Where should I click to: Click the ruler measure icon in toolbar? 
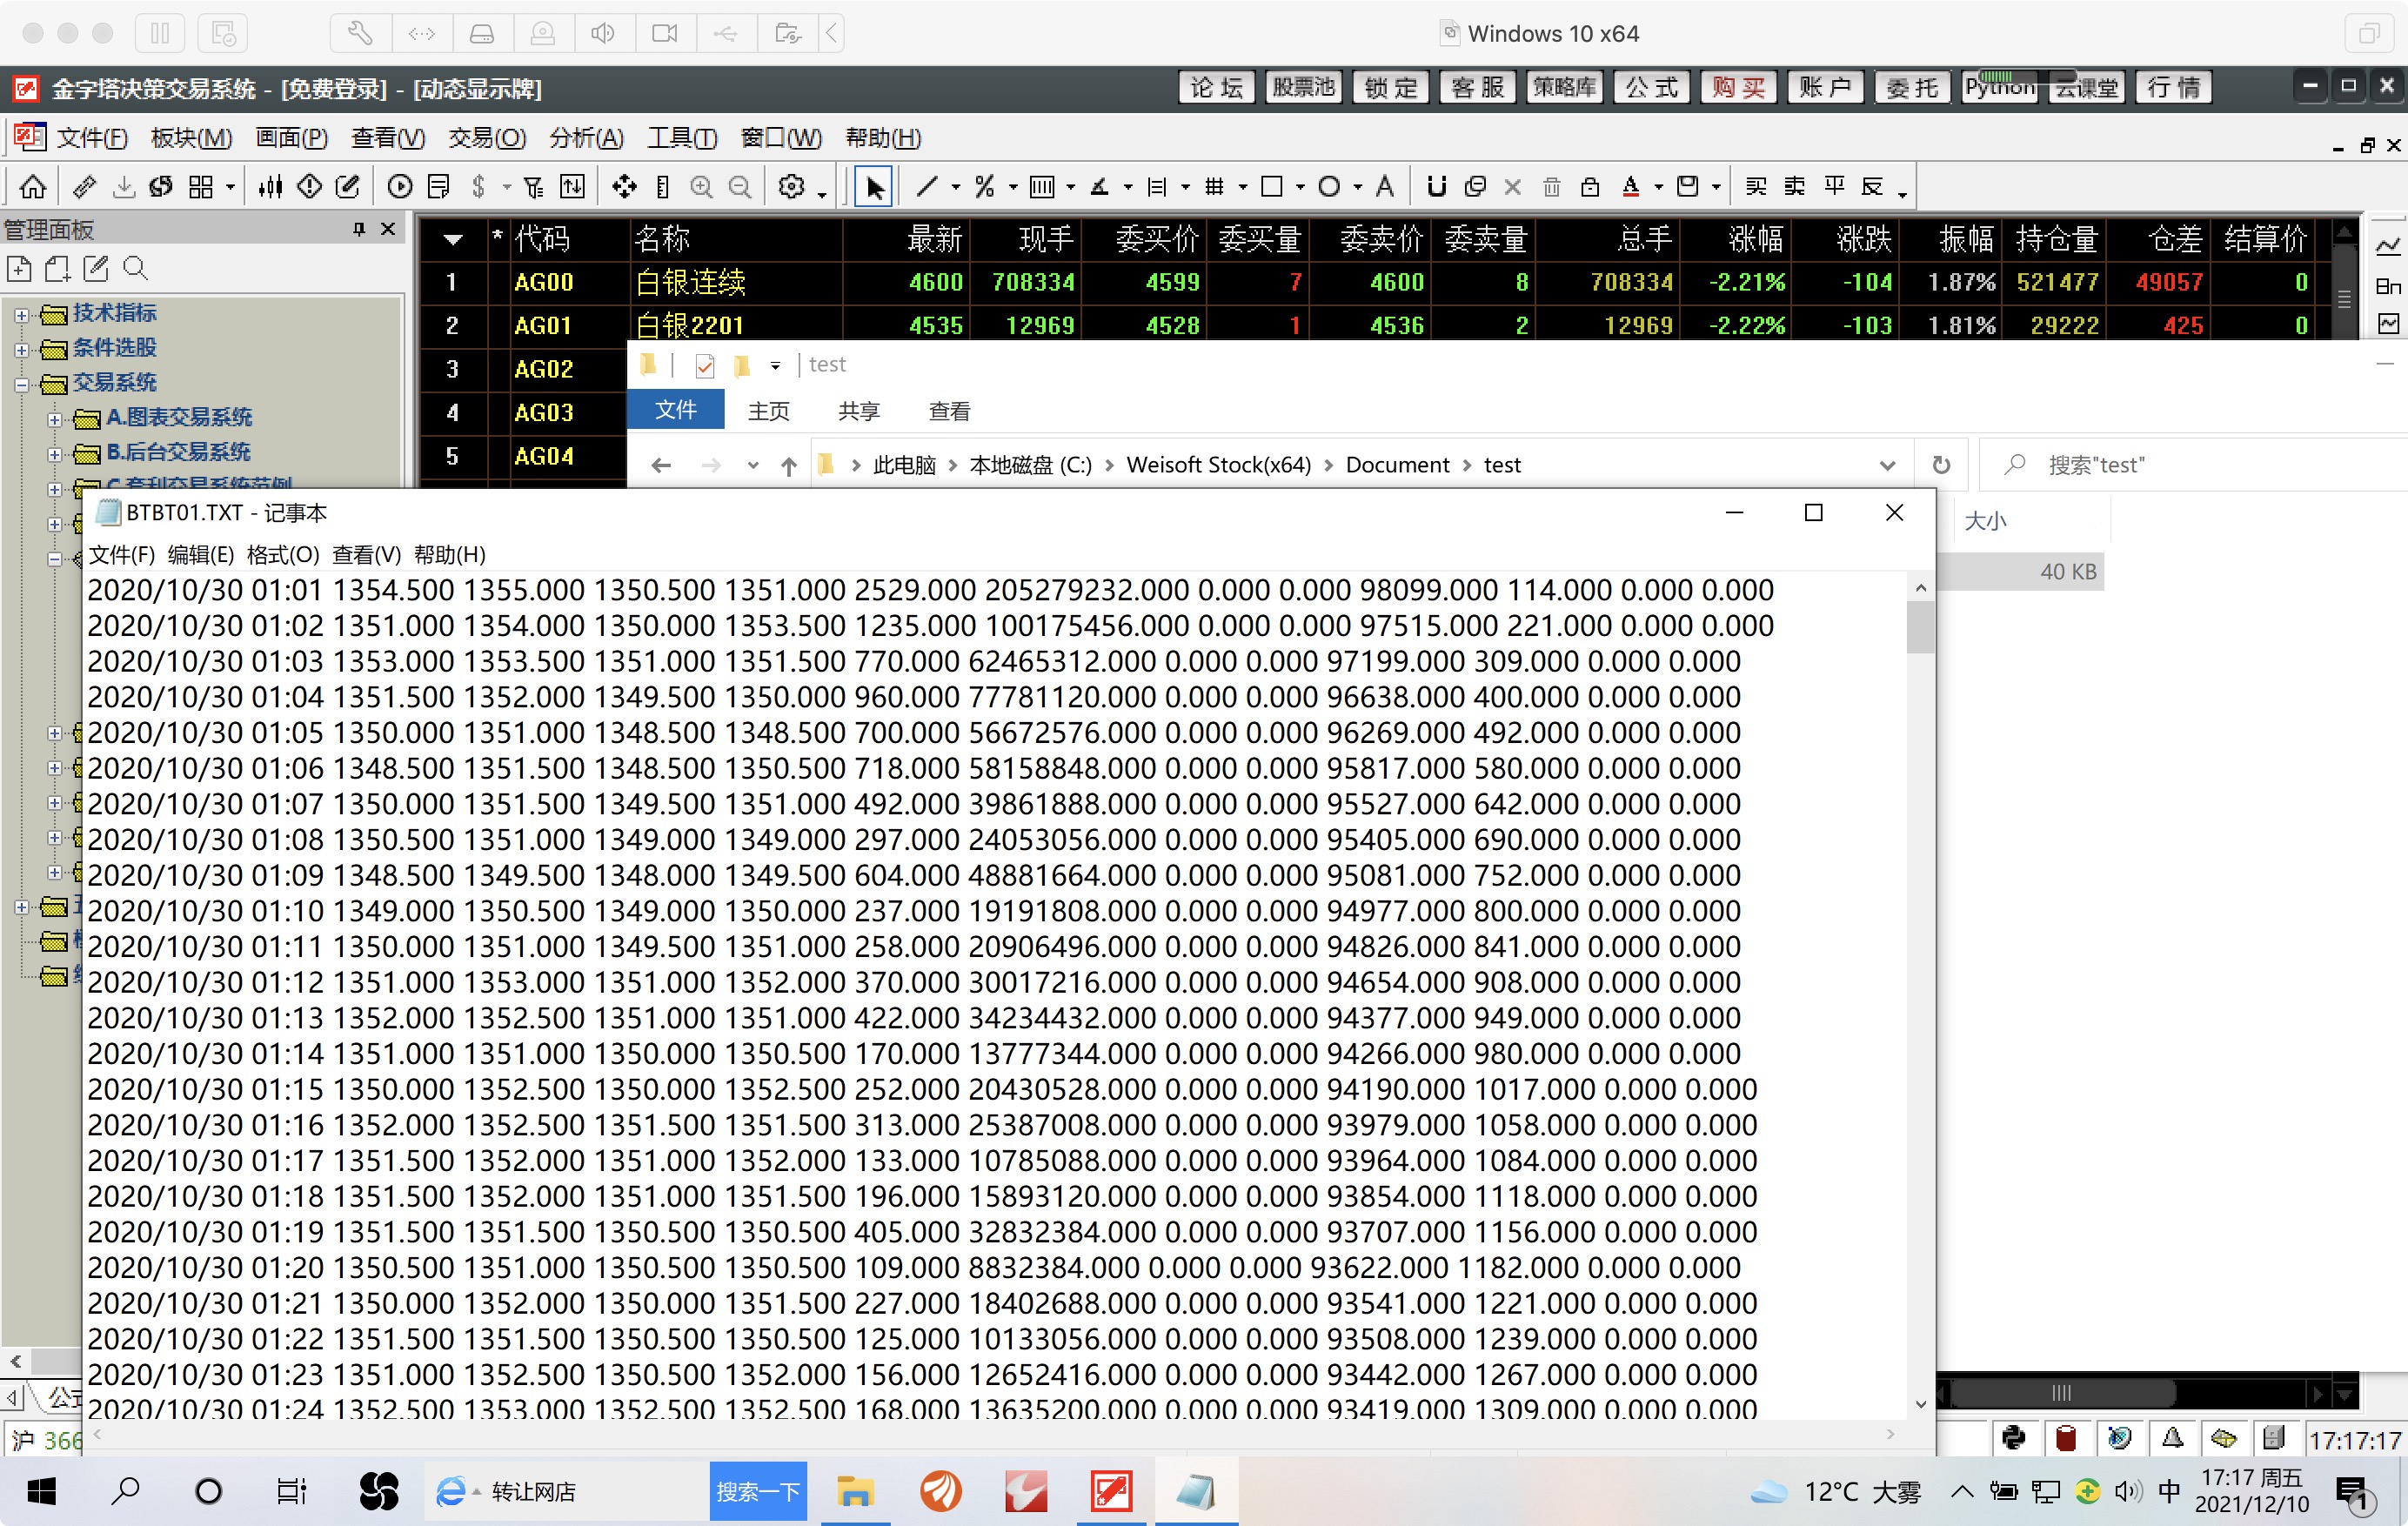pyautogui.click(x=85, y=186)
